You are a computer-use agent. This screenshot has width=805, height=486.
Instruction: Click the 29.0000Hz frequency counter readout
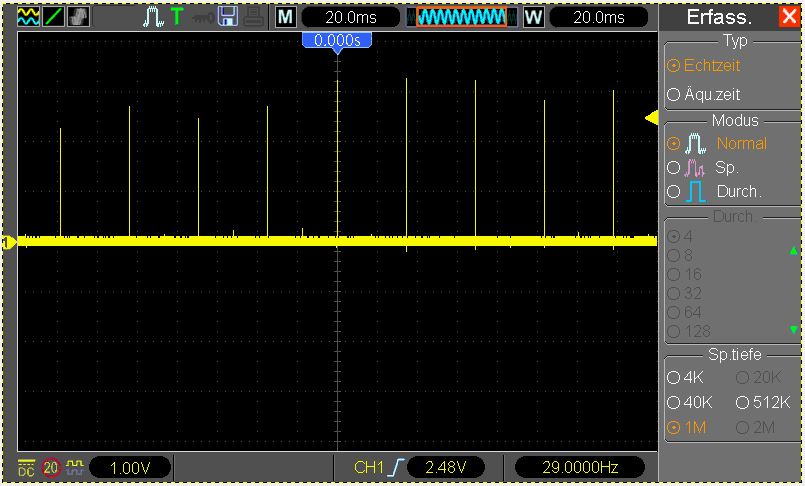[580, 468]
